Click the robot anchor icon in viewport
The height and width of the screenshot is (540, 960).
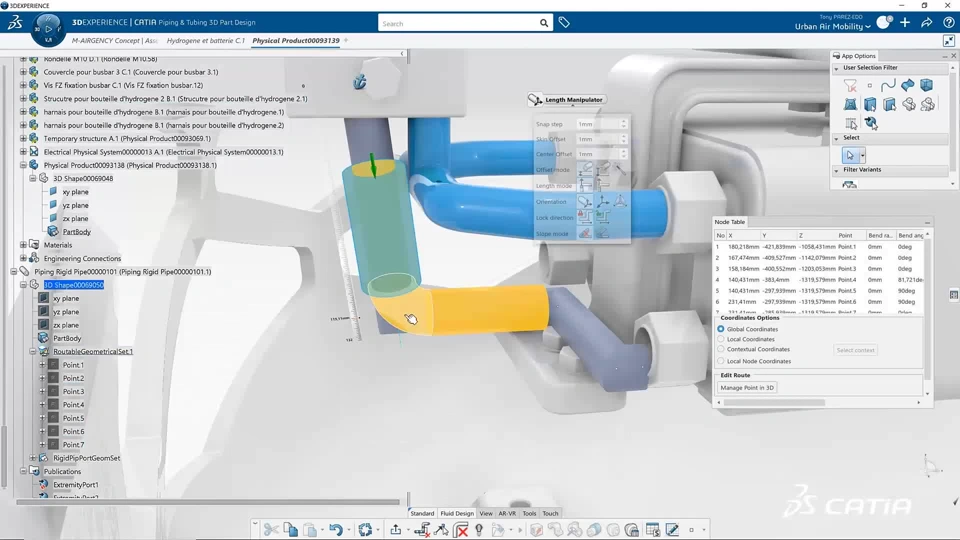(x=360, y=81)
